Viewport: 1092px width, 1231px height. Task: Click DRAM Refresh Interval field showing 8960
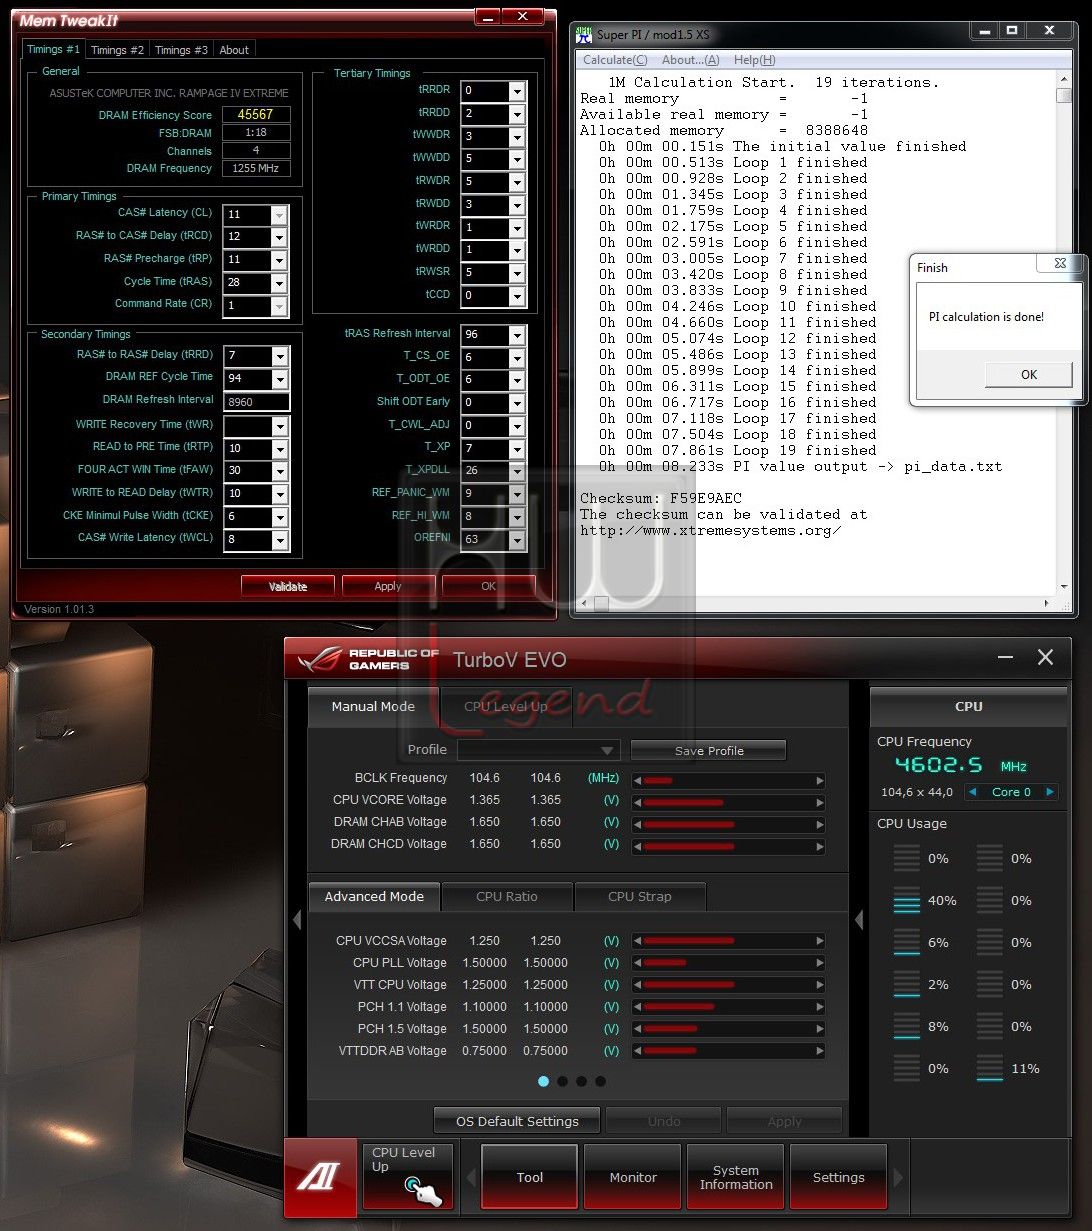coord(257,402)
